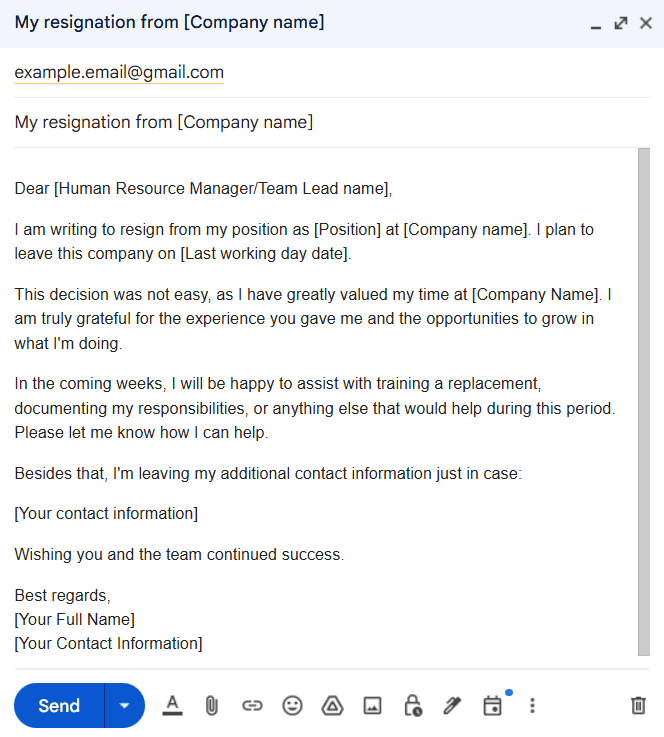This screenshot has width=664, height=737.
Task: Toggle confidential mode lock icon
Action: click(412, 705)
